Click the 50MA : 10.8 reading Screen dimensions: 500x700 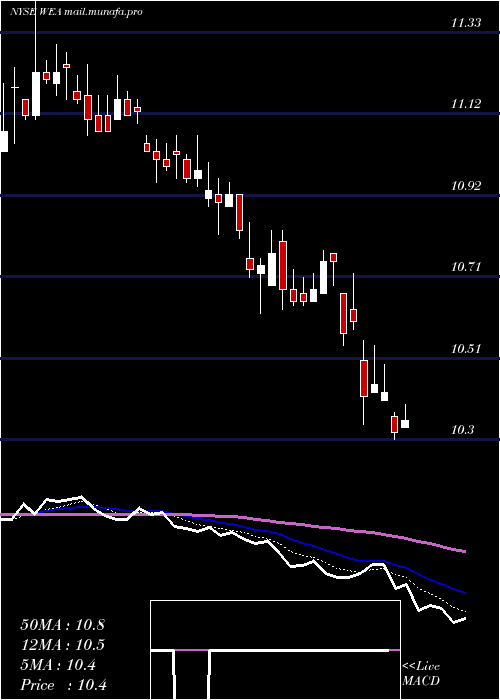62,625
